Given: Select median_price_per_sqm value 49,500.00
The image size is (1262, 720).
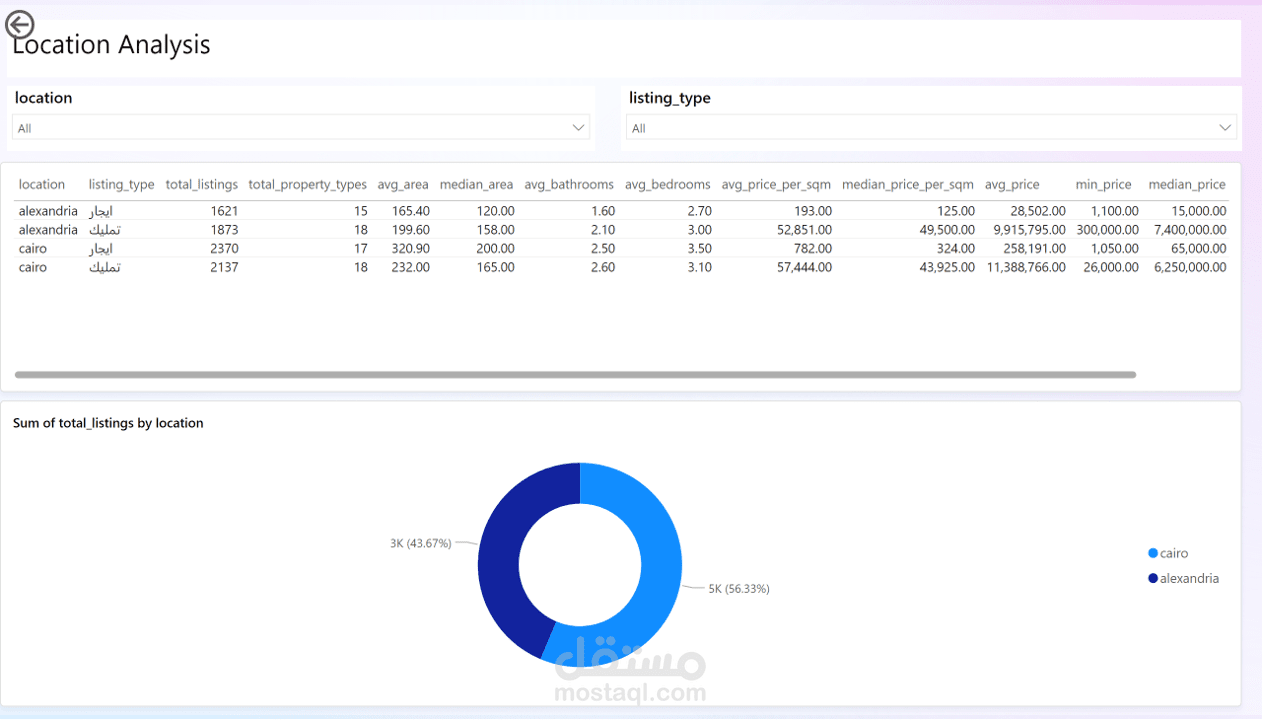Looking at the screenshot, I should click(947, 230).
